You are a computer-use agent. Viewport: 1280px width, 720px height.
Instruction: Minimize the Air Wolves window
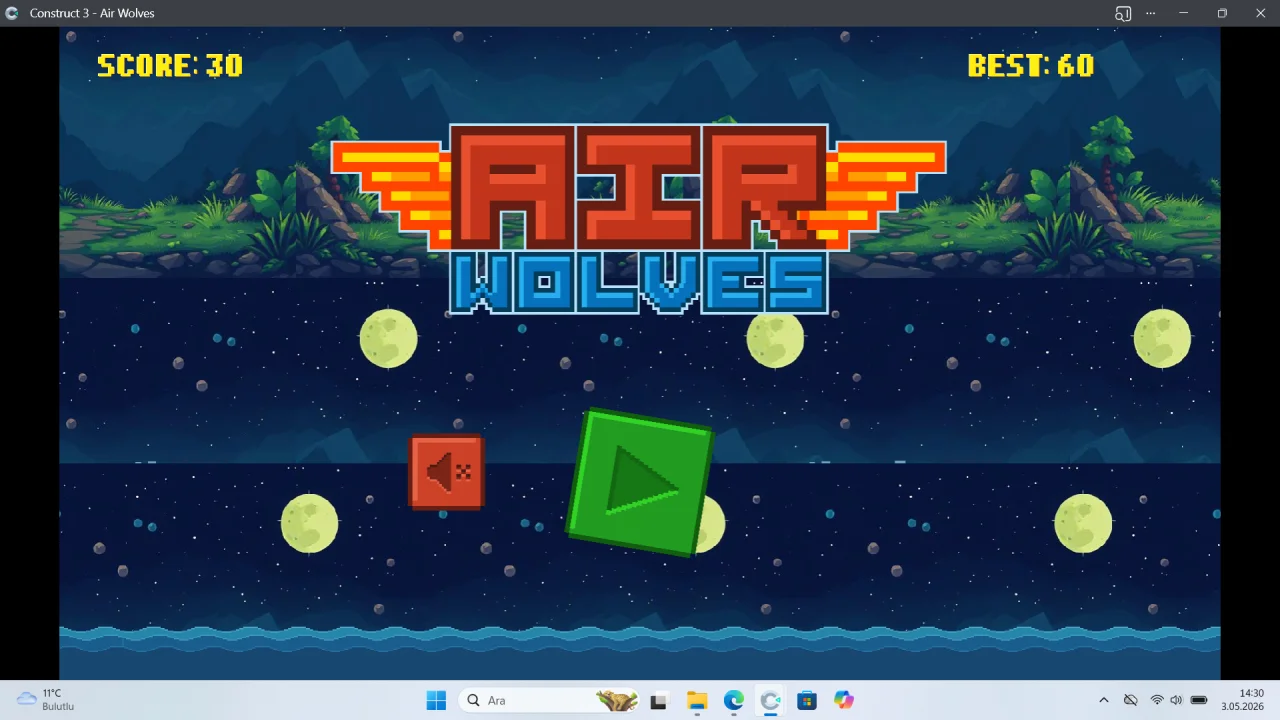coord(1183,13)
